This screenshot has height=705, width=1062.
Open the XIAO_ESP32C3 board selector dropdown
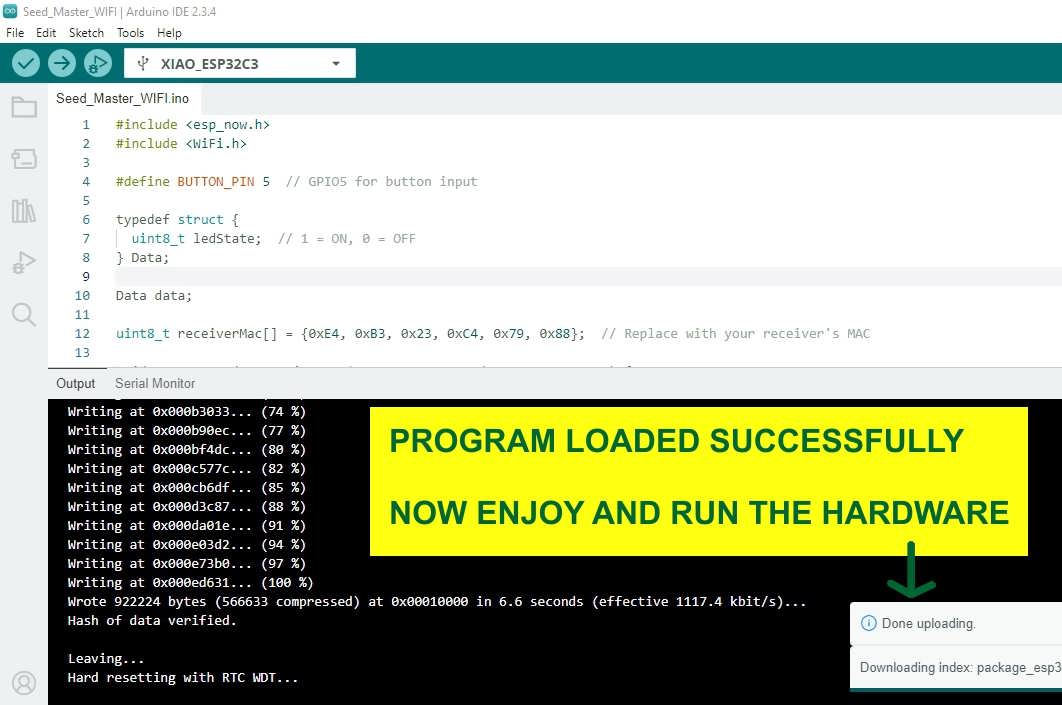(240, 64)
